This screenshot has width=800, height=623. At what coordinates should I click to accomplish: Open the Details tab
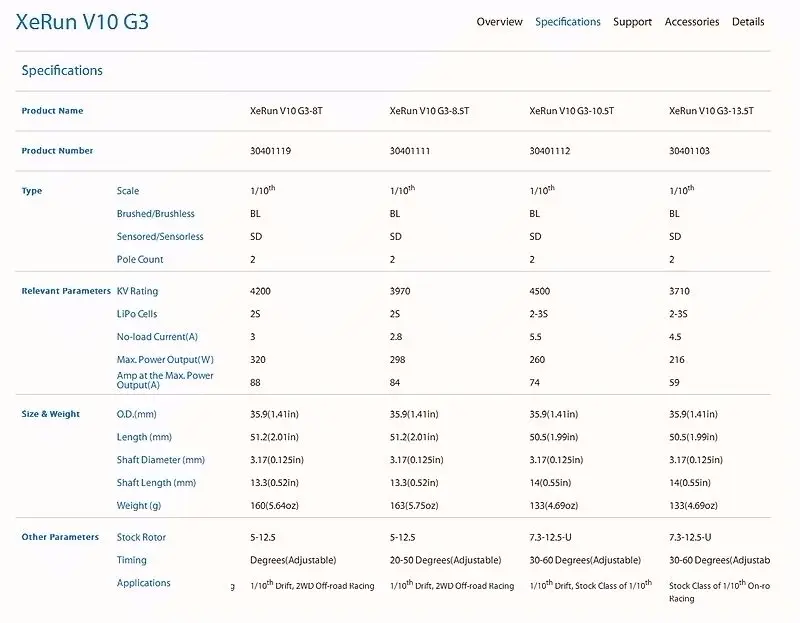click(748, 22)
